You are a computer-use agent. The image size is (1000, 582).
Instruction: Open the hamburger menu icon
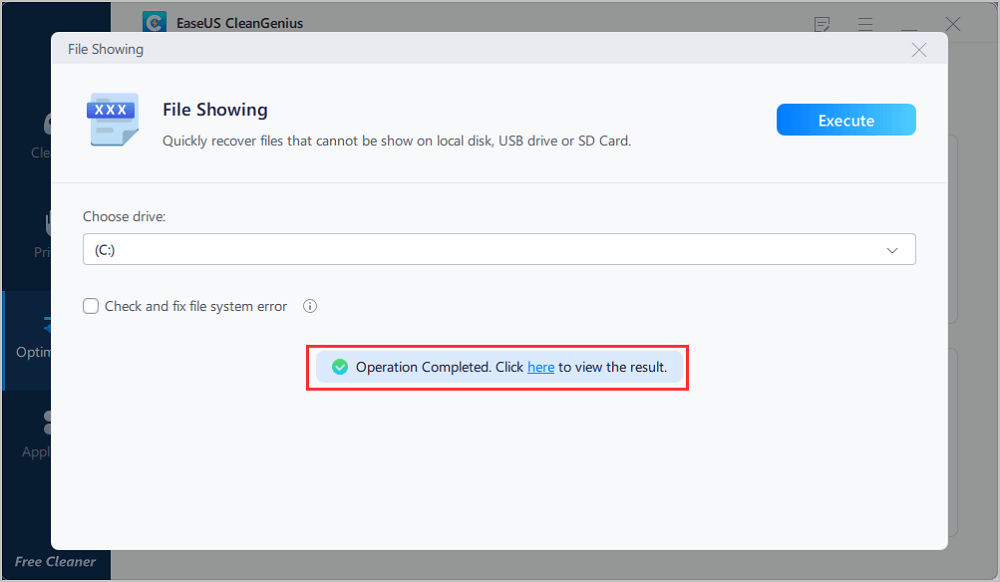(865, 24)
